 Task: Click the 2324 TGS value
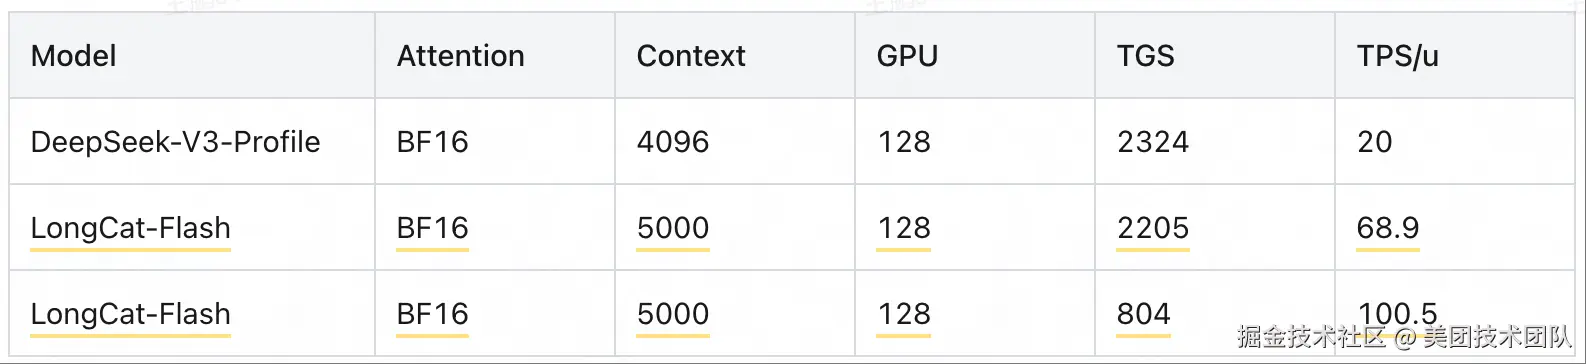pos(1153,142)
